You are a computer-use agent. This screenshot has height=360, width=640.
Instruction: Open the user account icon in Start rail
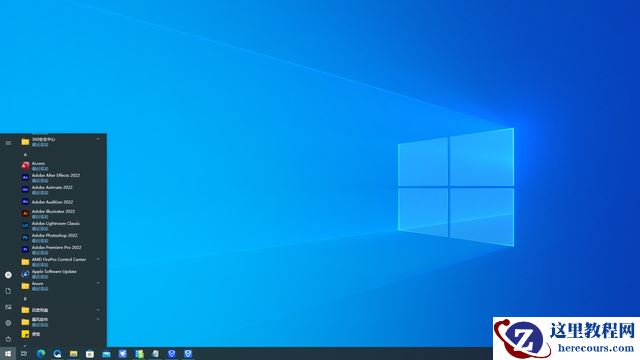pyautogui.click(x=8, y=275)
